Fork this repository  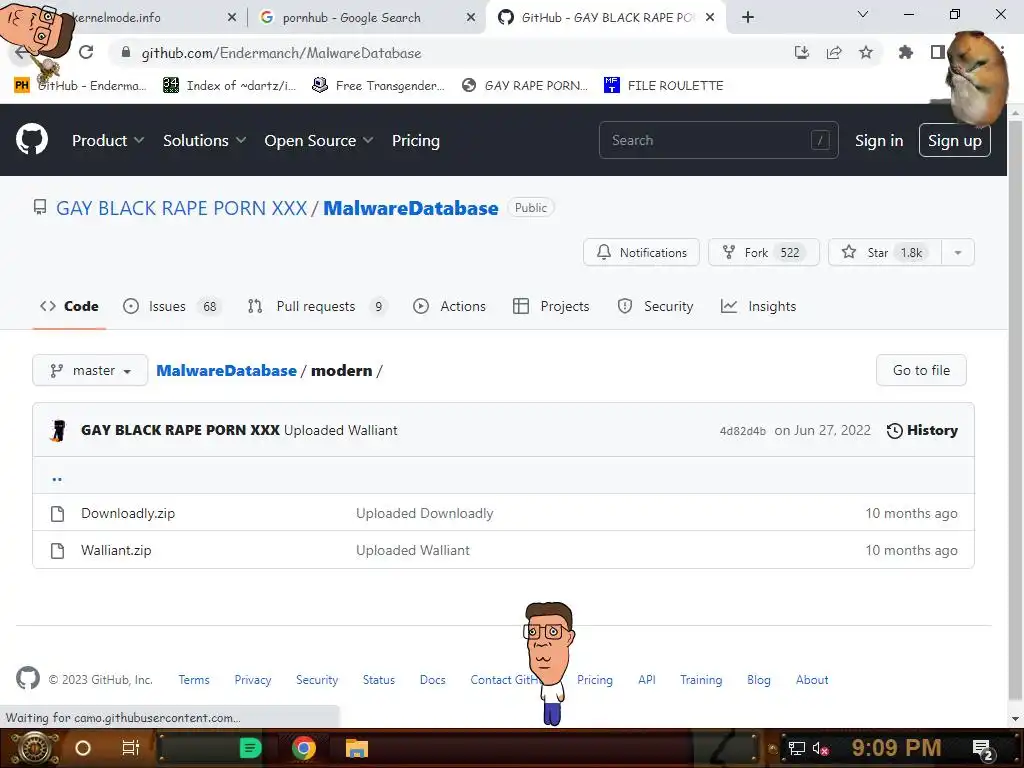(x=763, y=252)
